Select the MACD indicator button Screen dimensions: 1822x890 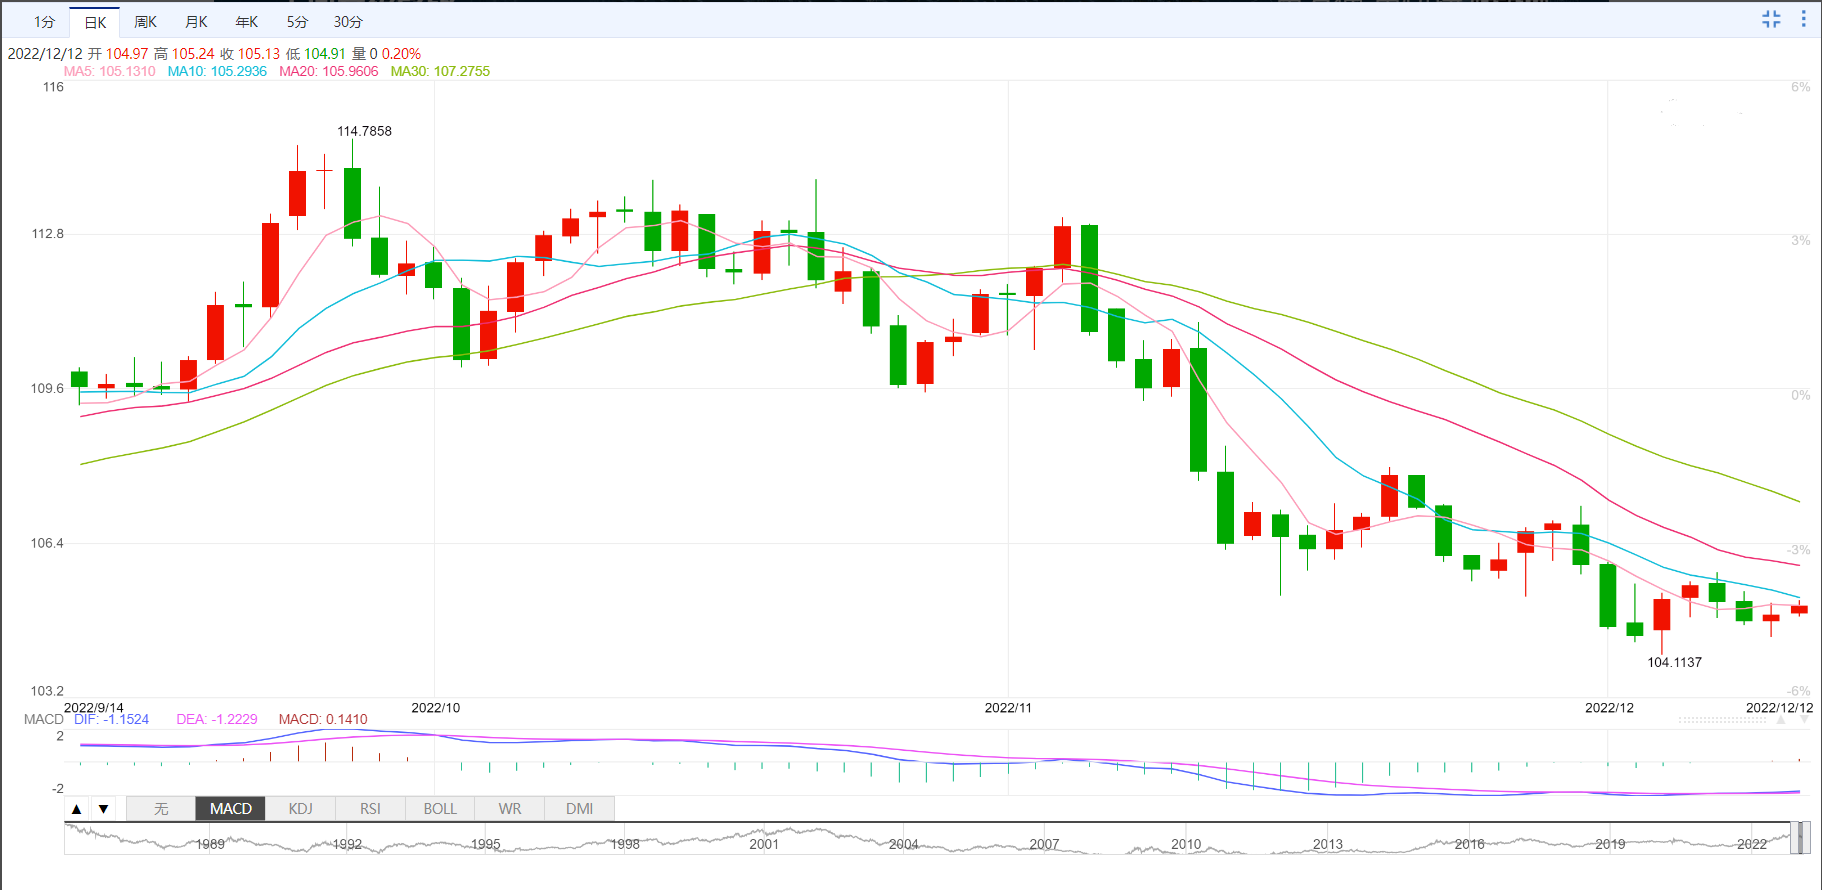point(231,809)
